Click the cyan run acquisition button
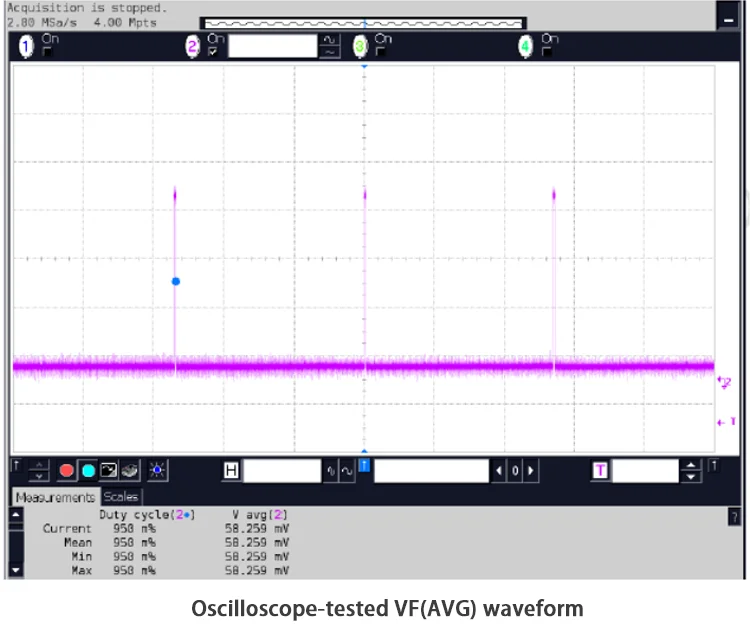This screenshot has height=631, width=750. (88, 471)
